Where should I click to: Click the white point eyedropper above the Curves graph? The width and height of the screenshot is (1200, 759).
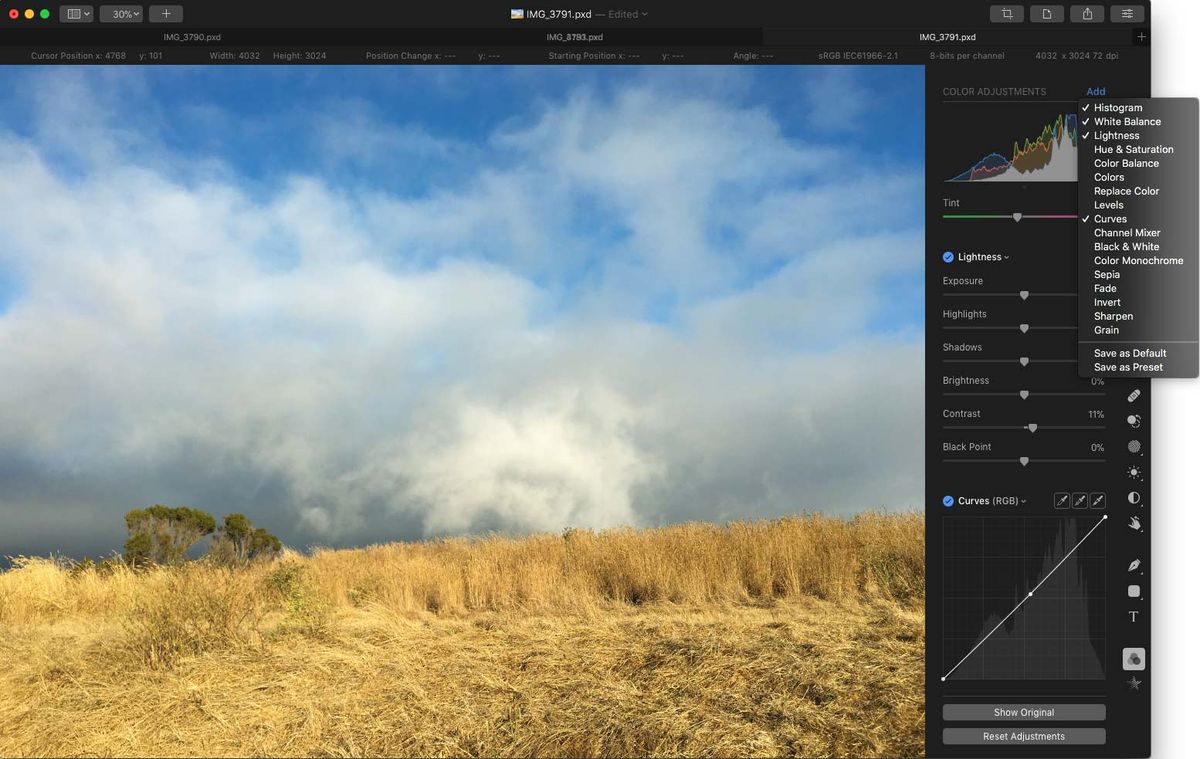tap(1097, 500)
